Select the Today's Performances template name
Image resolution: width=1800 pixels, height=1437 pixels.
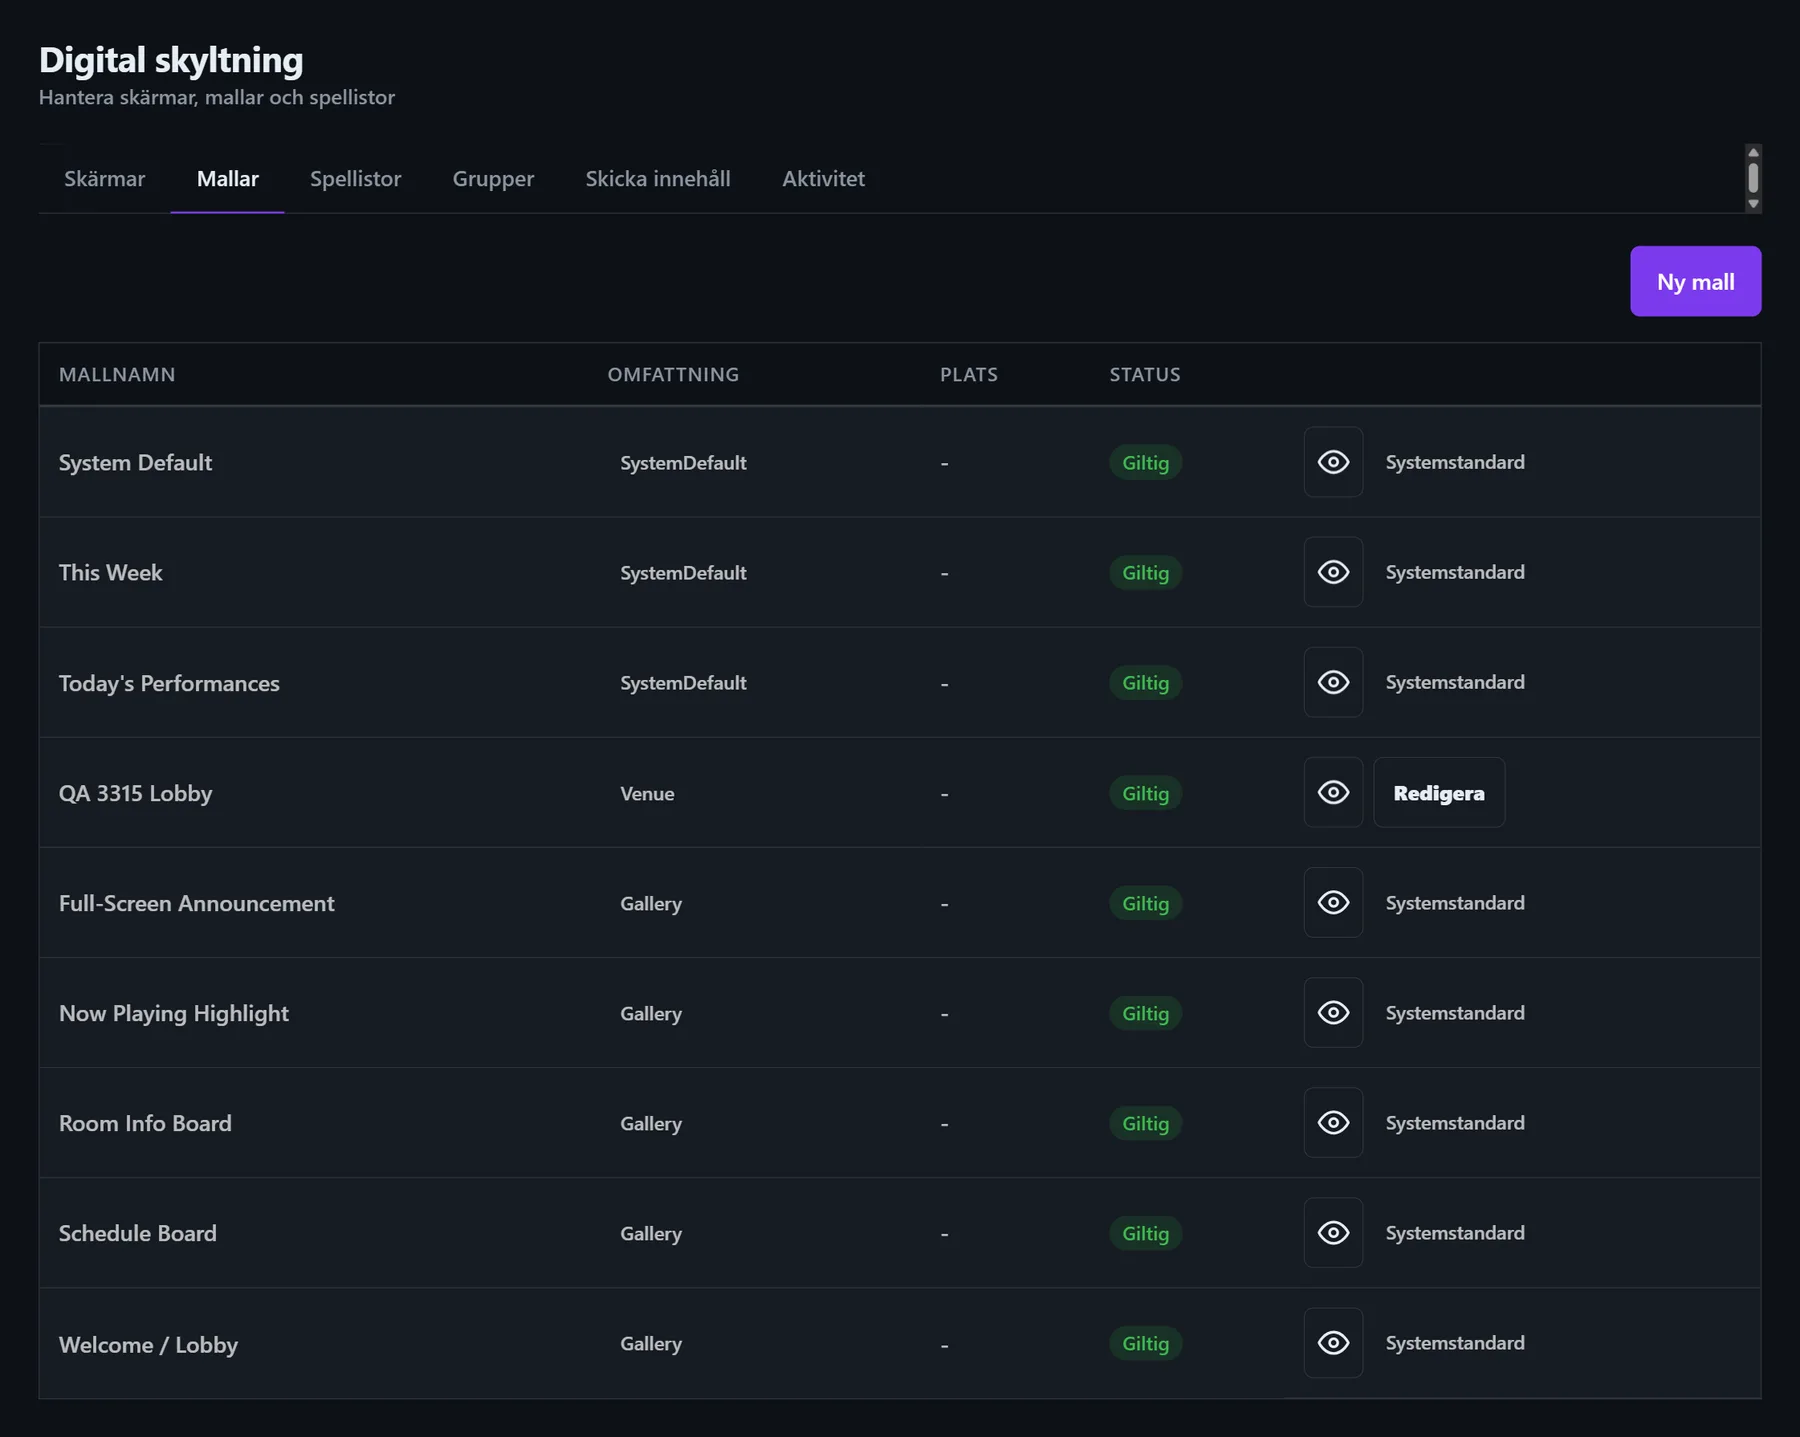click(x=169, y=683)
